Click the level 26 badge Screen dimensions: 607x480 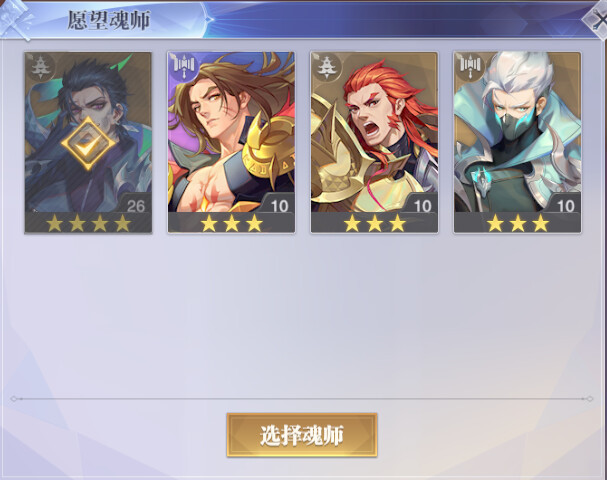[x=135, y=205]
